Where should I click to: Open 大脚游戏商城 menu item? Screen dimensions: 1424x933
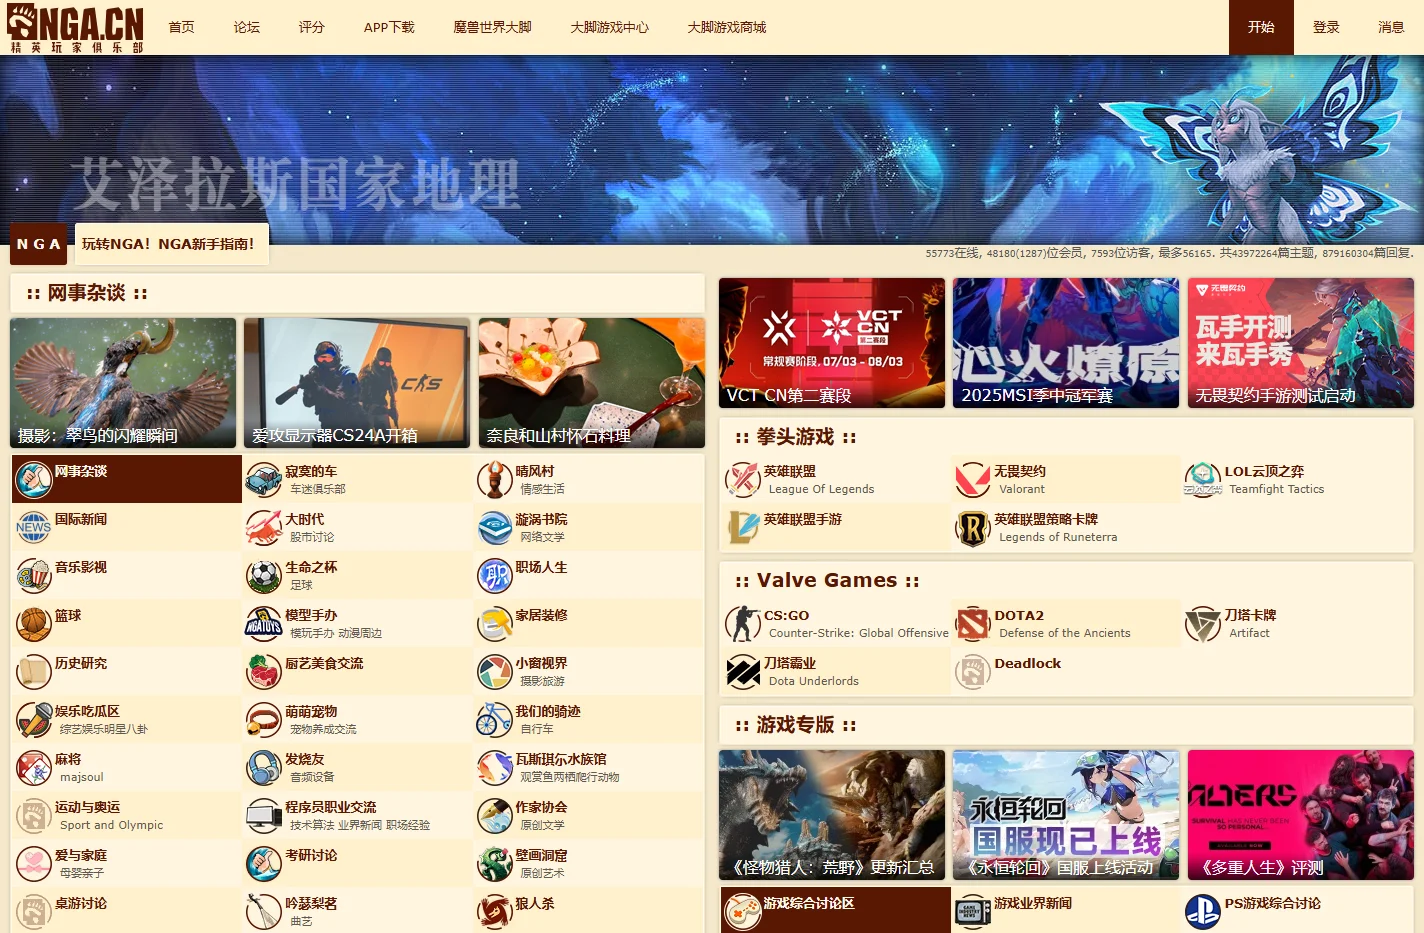coord(726,27)
